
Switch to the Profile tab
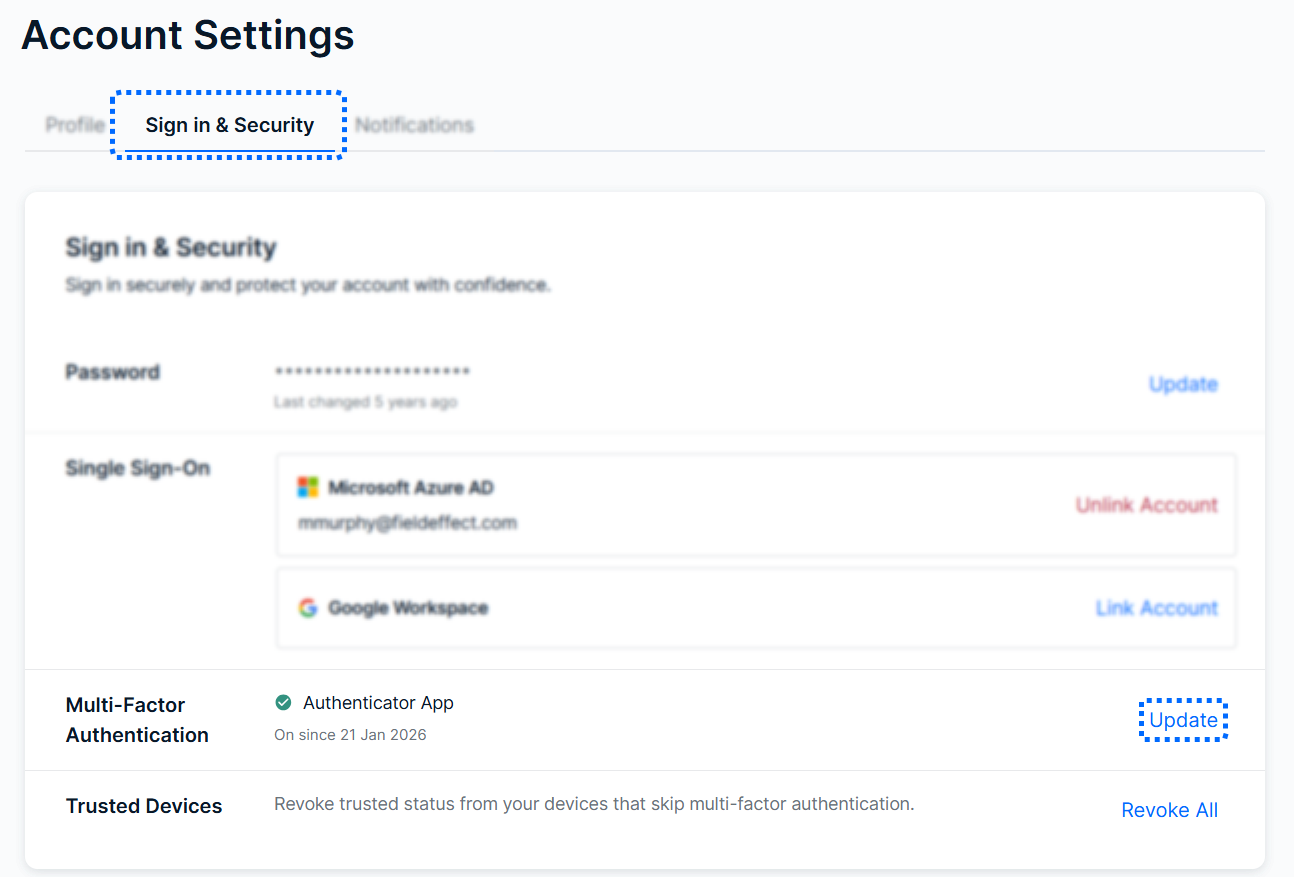click(x=75, y=125)
